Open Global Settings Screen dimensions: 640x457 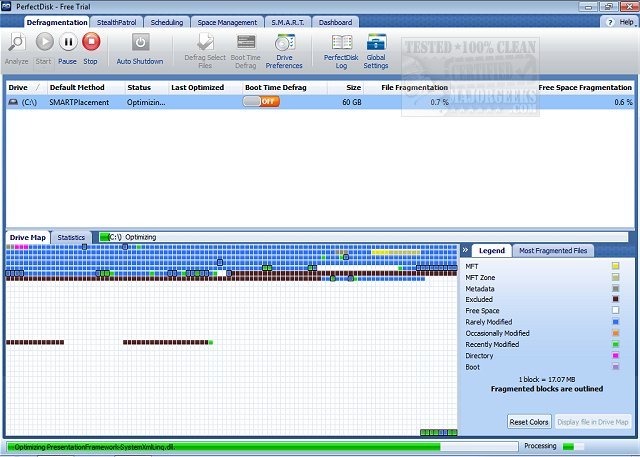point(377,43)
